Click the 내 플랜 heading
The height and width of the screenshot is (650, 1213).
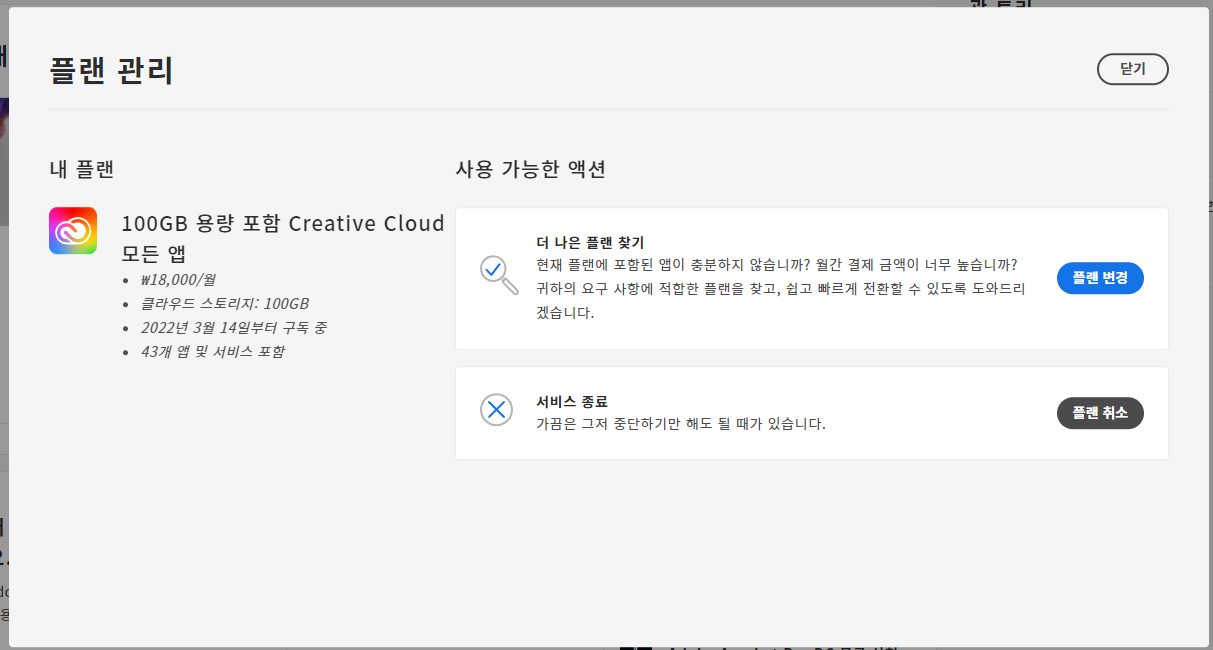click(82, 169)
